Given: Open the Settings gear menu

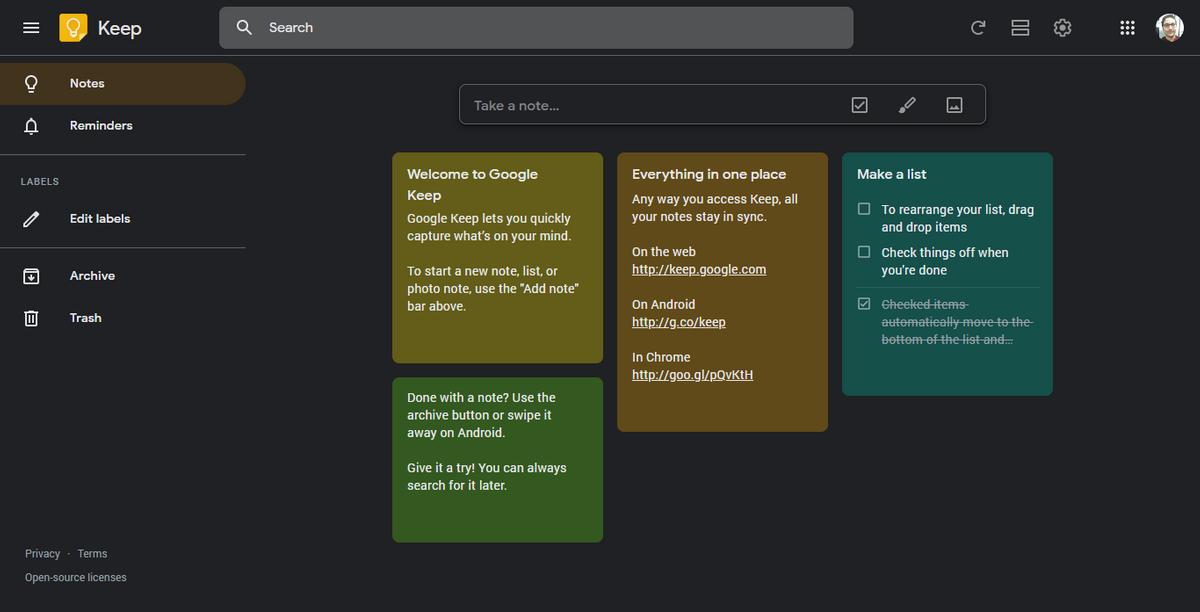Looking at the screenshot, I should pos(1062,27).
